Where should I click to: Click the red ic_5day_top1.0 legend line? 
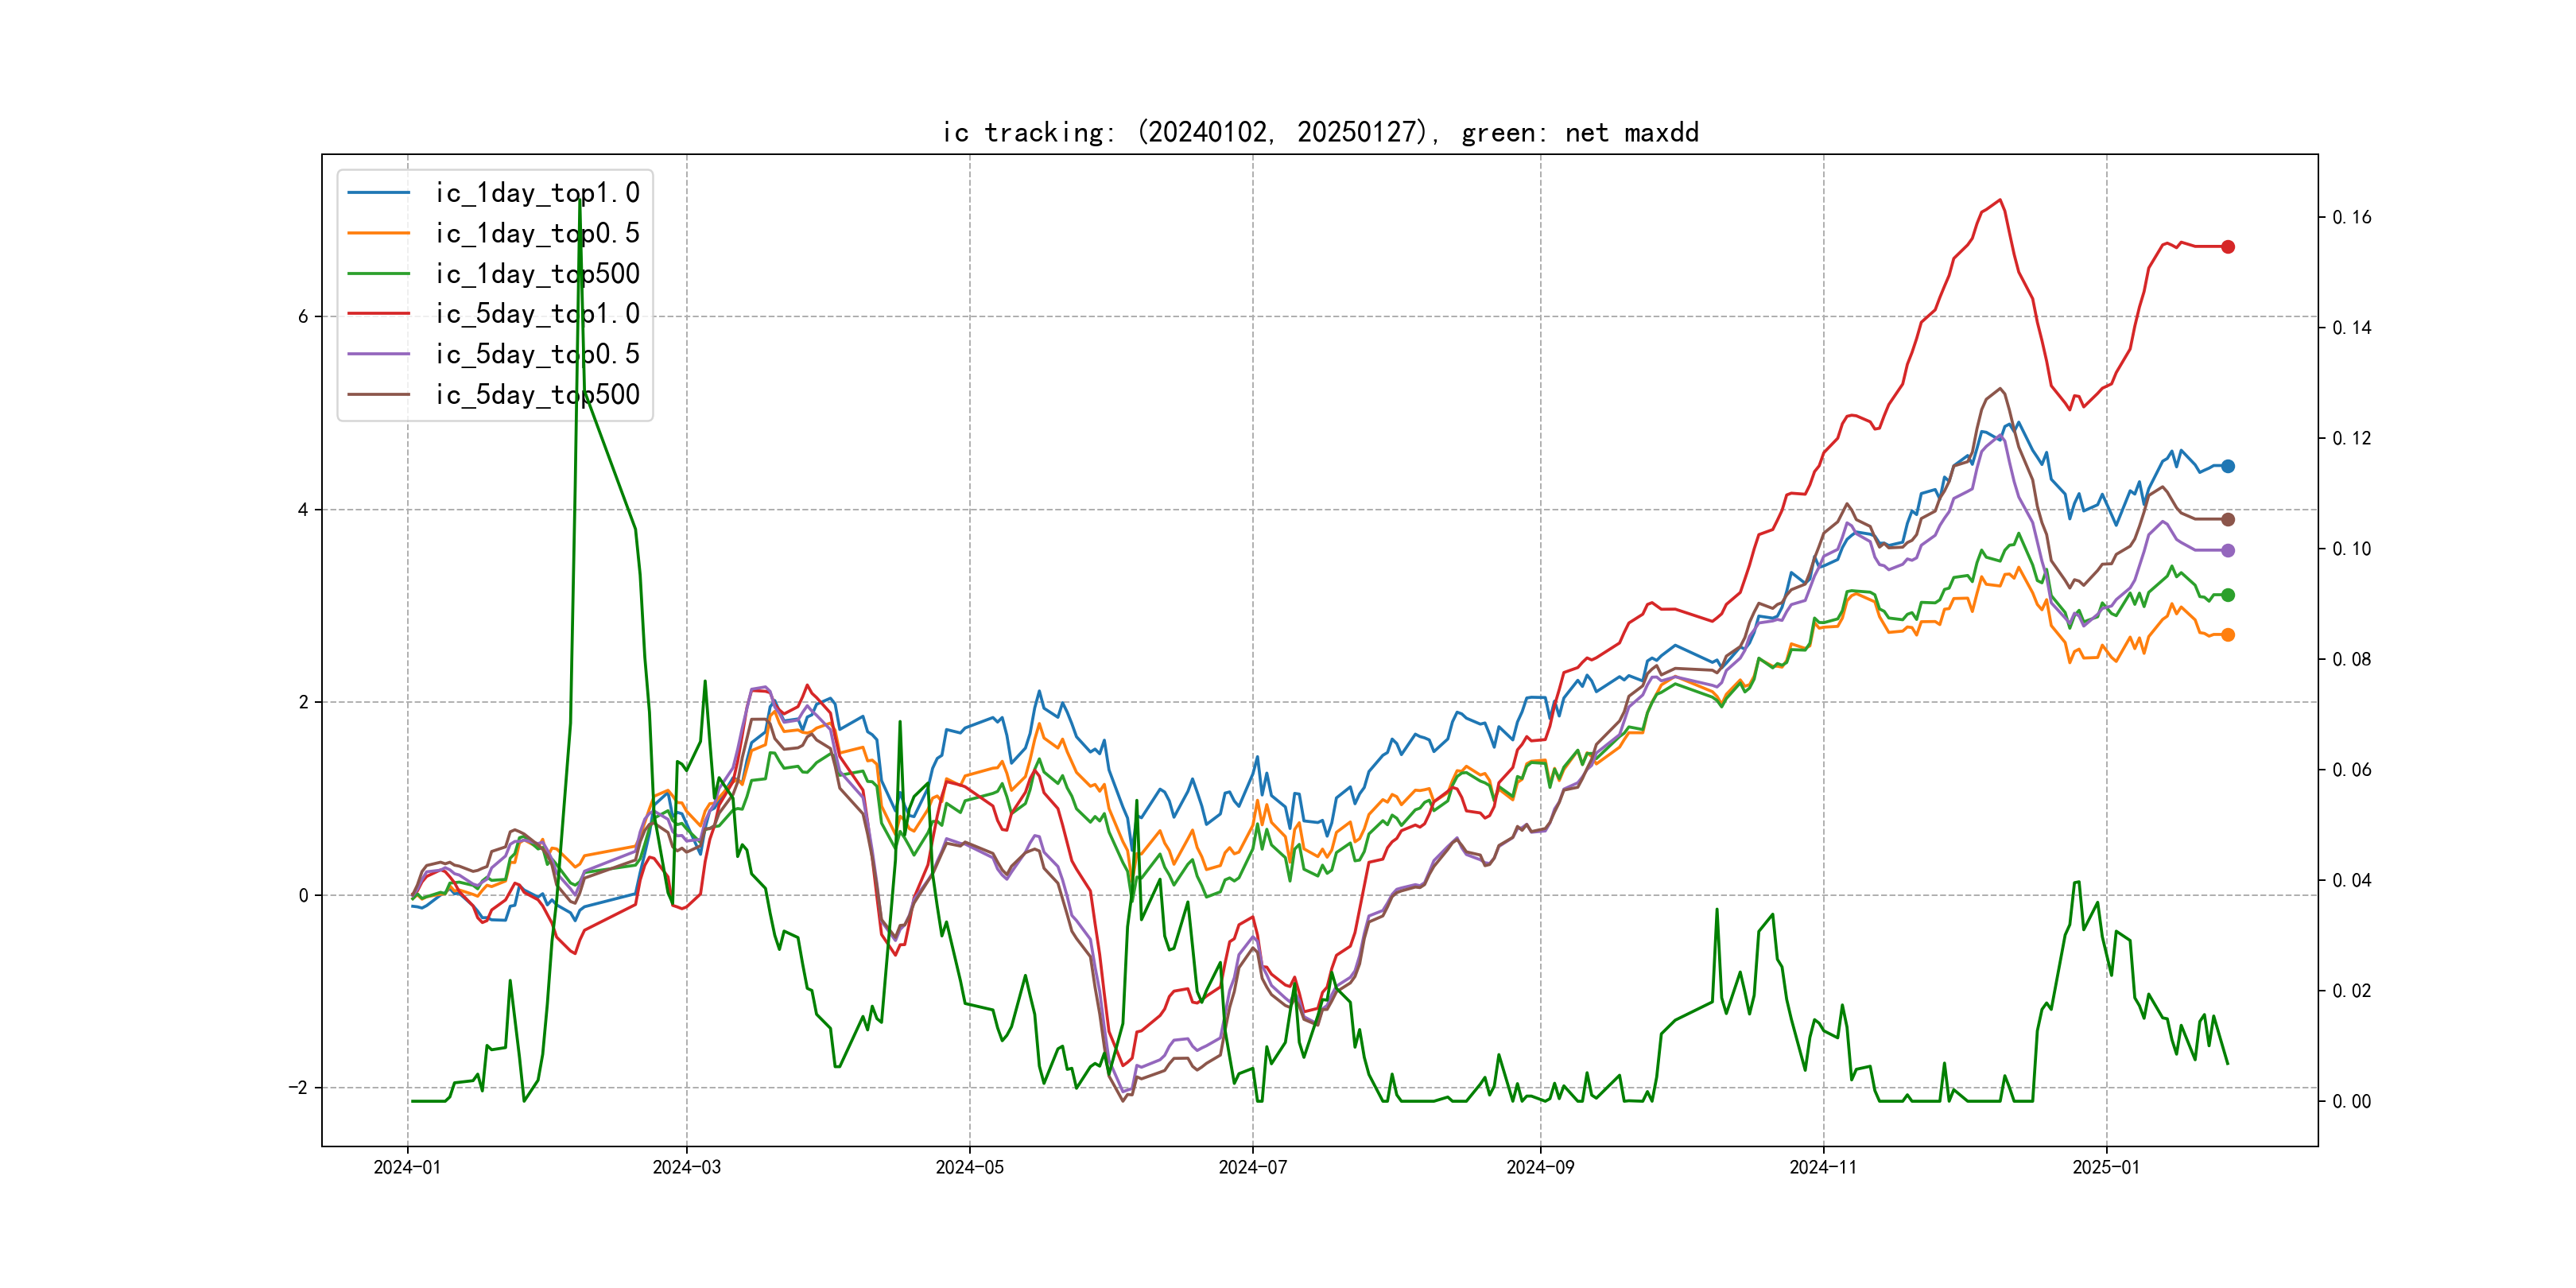[378, 314]
